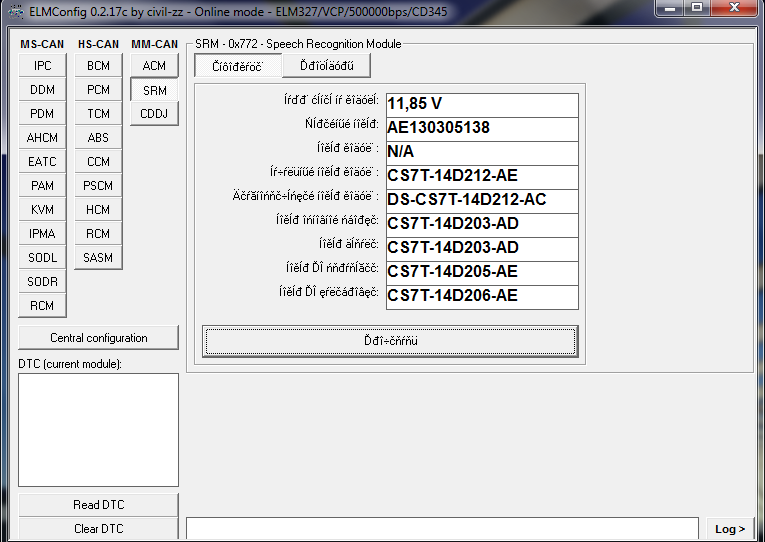Click the voltage value field 11,85 V

pos(481,104)
